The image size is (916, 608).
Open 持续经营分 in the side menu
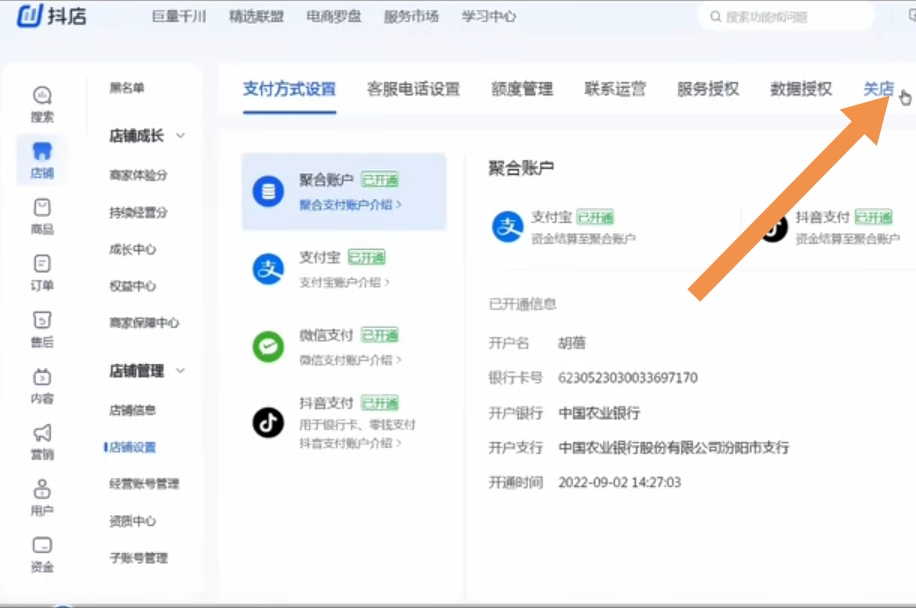pyautogui.click(x=138, y=212)
